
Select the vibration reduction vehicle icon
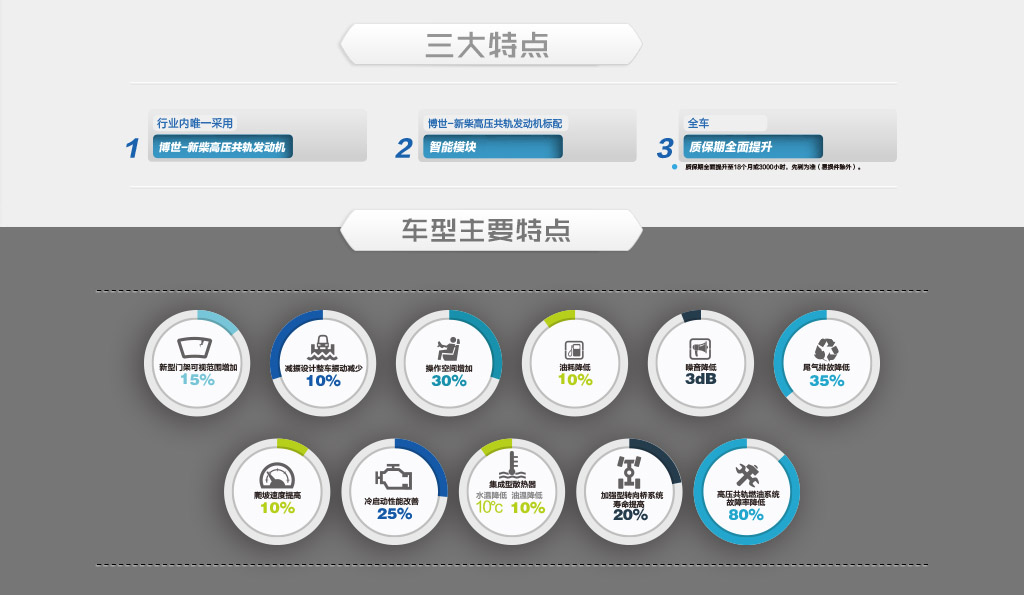[322, 348]
